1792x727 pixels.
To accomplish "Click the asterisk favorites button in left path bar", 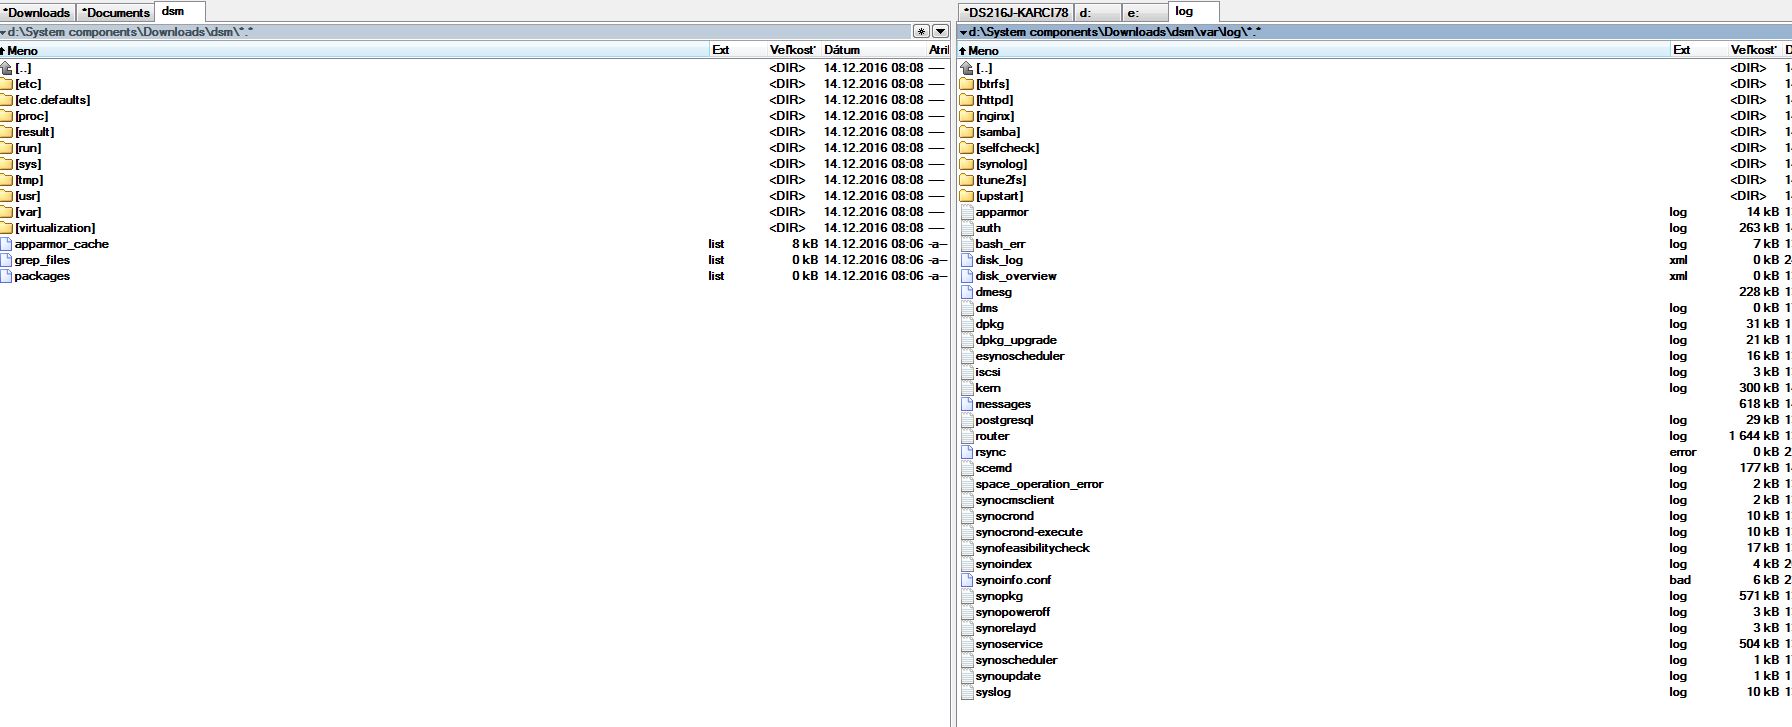I will click(921, 32).
